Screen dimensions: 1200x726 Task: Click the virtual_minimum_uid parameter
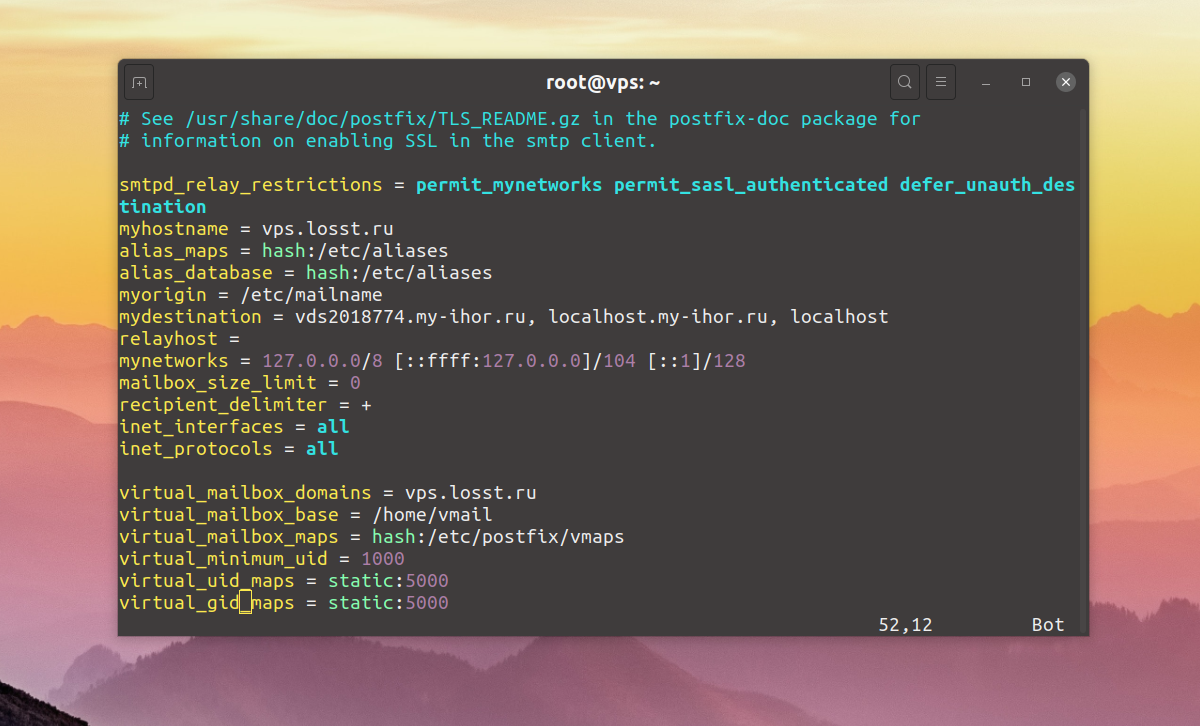pyautogui.click(x=223, y=559)
